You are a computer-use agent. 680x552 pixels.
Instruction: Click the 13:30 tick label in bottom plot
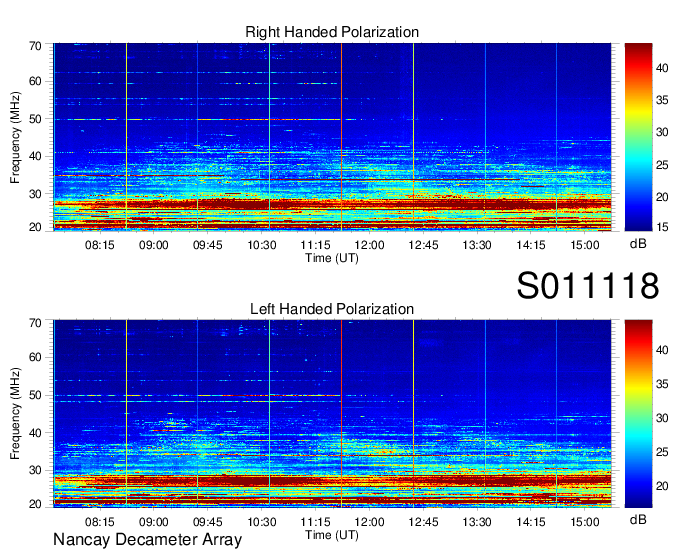477,522
